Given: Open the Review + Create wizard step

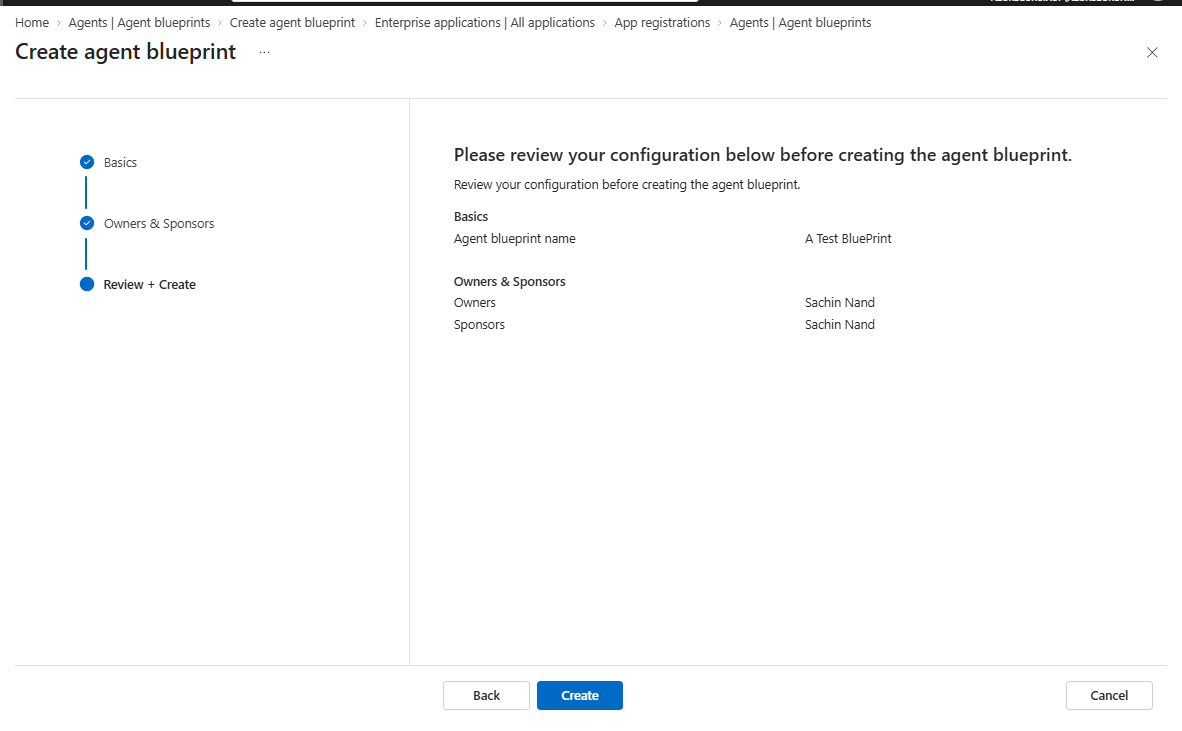Looking at the screenshot, I should 149,285.
